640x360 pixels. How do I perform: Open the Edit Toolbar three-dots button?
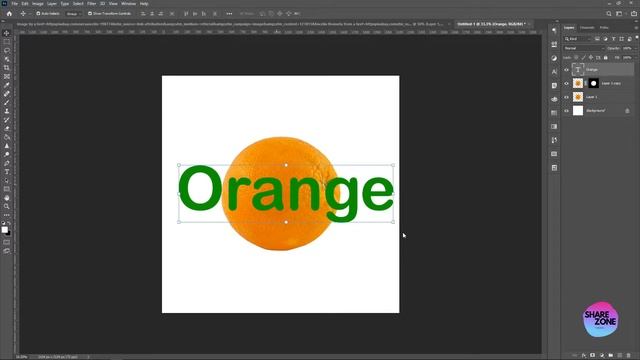7,215
